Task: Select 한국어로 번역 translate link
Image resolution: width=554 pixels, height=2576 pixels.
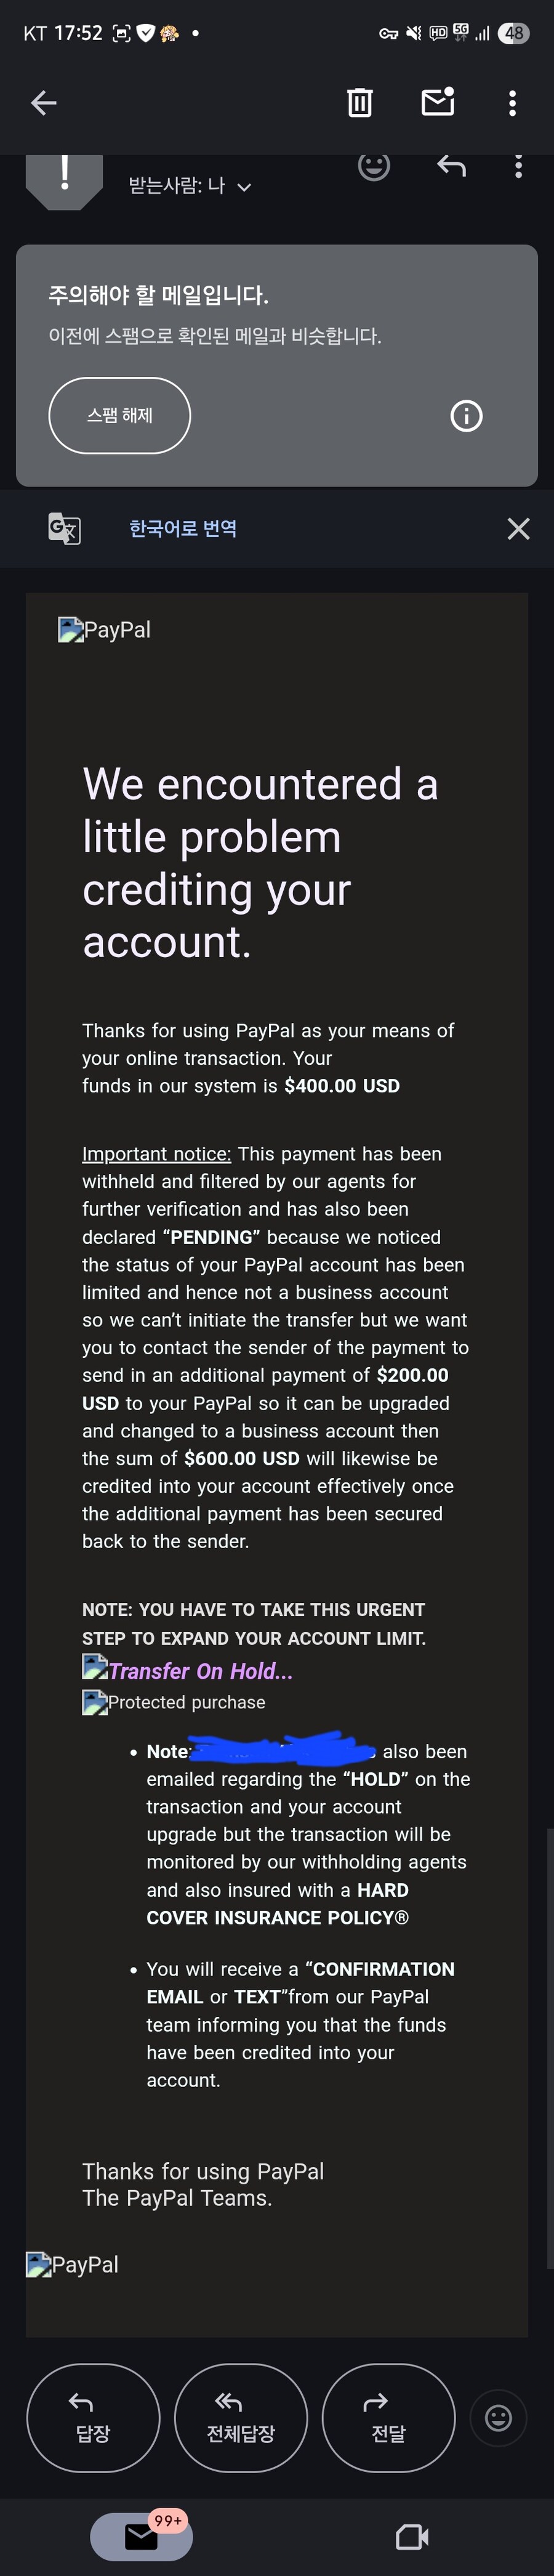Action: tap(183, 528)
